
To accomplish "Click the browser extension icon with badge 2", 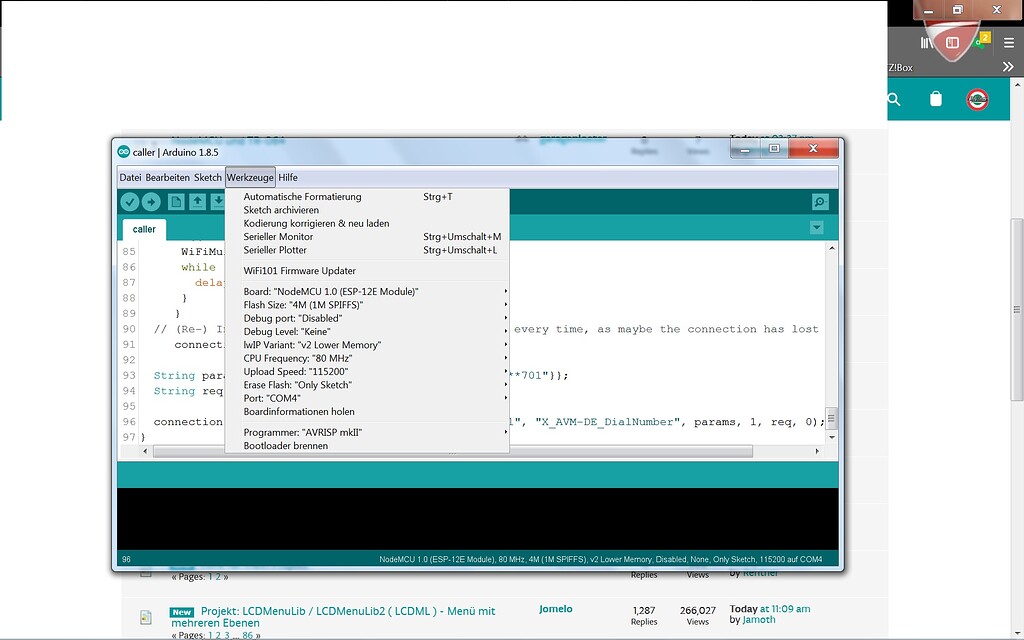I will point(980,41).
